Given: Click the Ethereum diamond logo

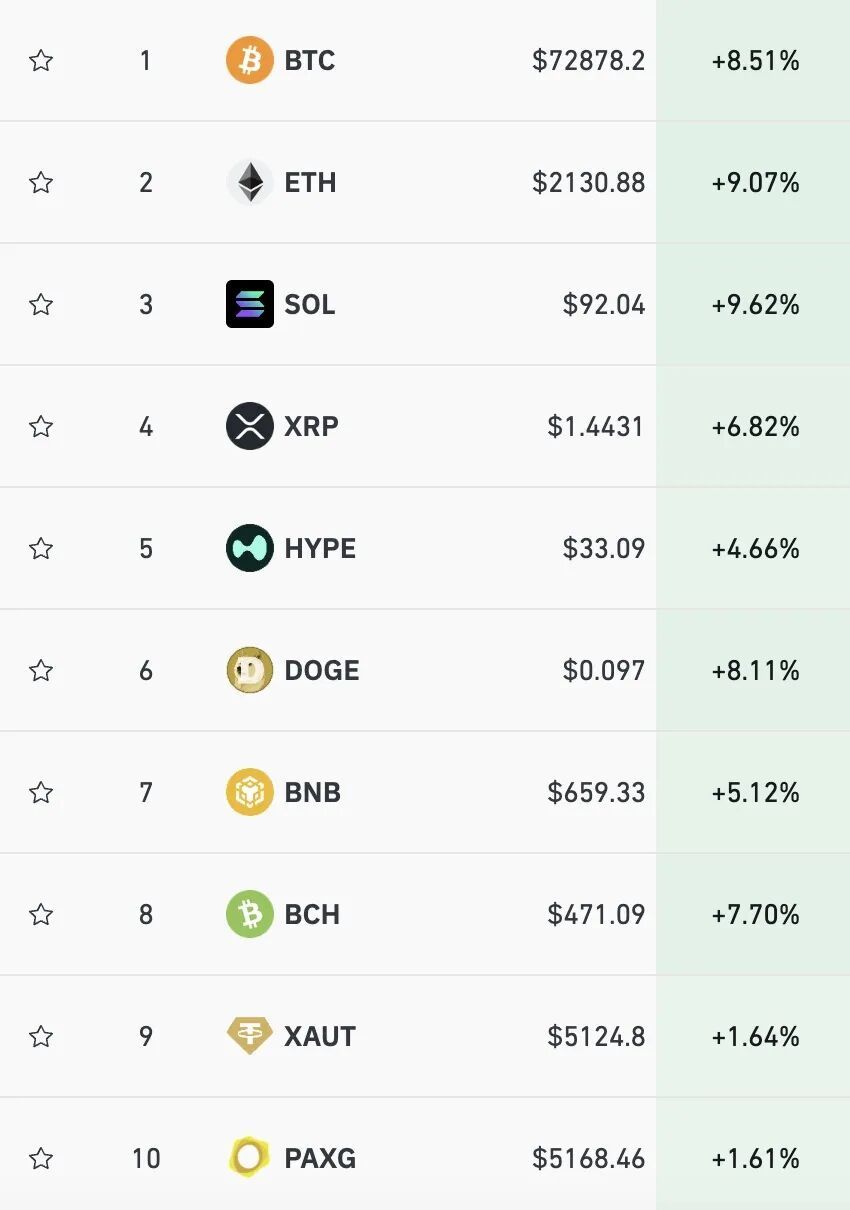Looking at the screenshot, I should coord(250,183).
